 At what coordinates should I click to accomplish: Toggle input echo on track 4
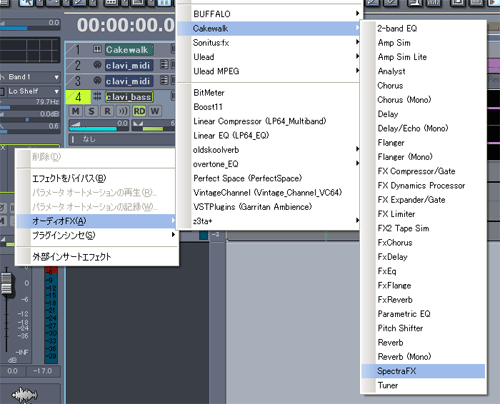[123, 111]
